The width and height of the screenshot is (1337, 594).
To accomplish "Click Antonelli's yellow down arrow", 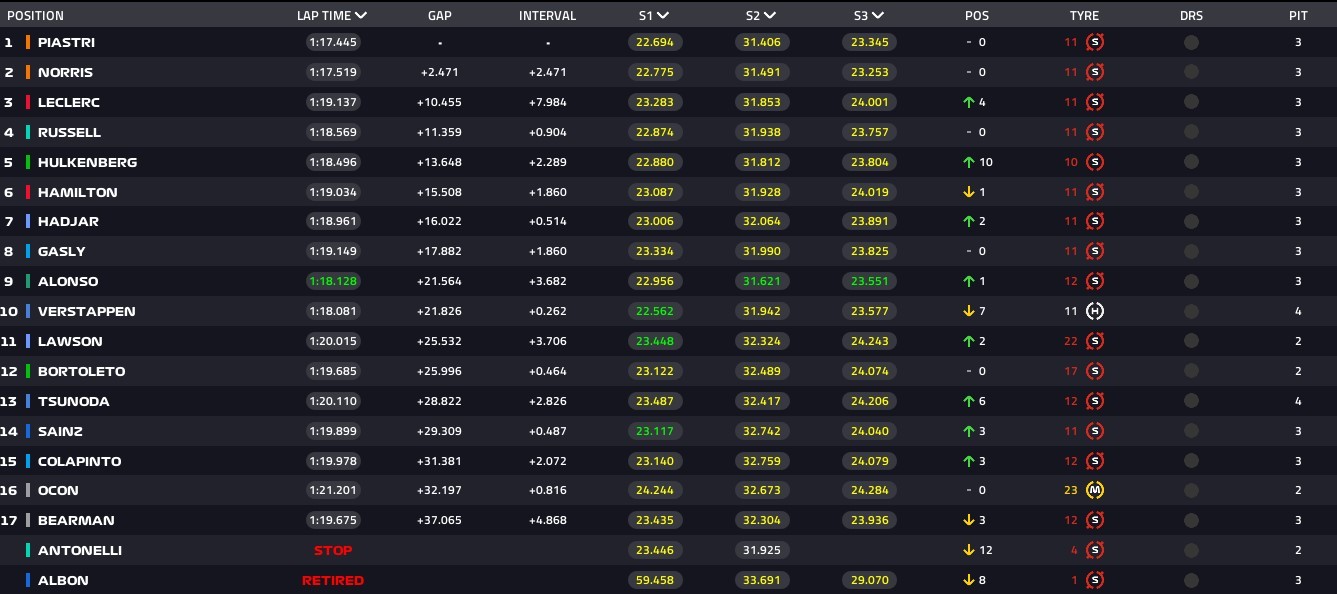I will coord(968,550).
